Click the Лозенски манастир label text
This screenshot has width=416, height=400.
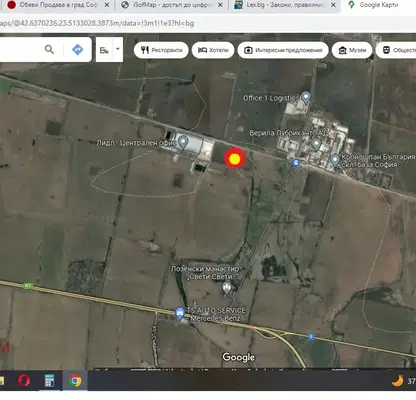[205, 273]
